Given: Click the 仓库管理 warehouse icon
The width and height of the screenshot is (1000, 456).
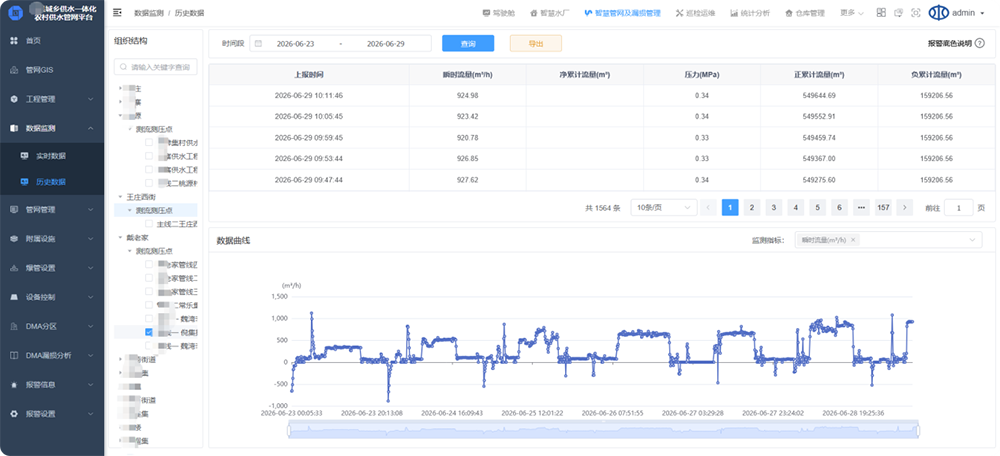Looking at the screenshot, I should pos(789,13).
